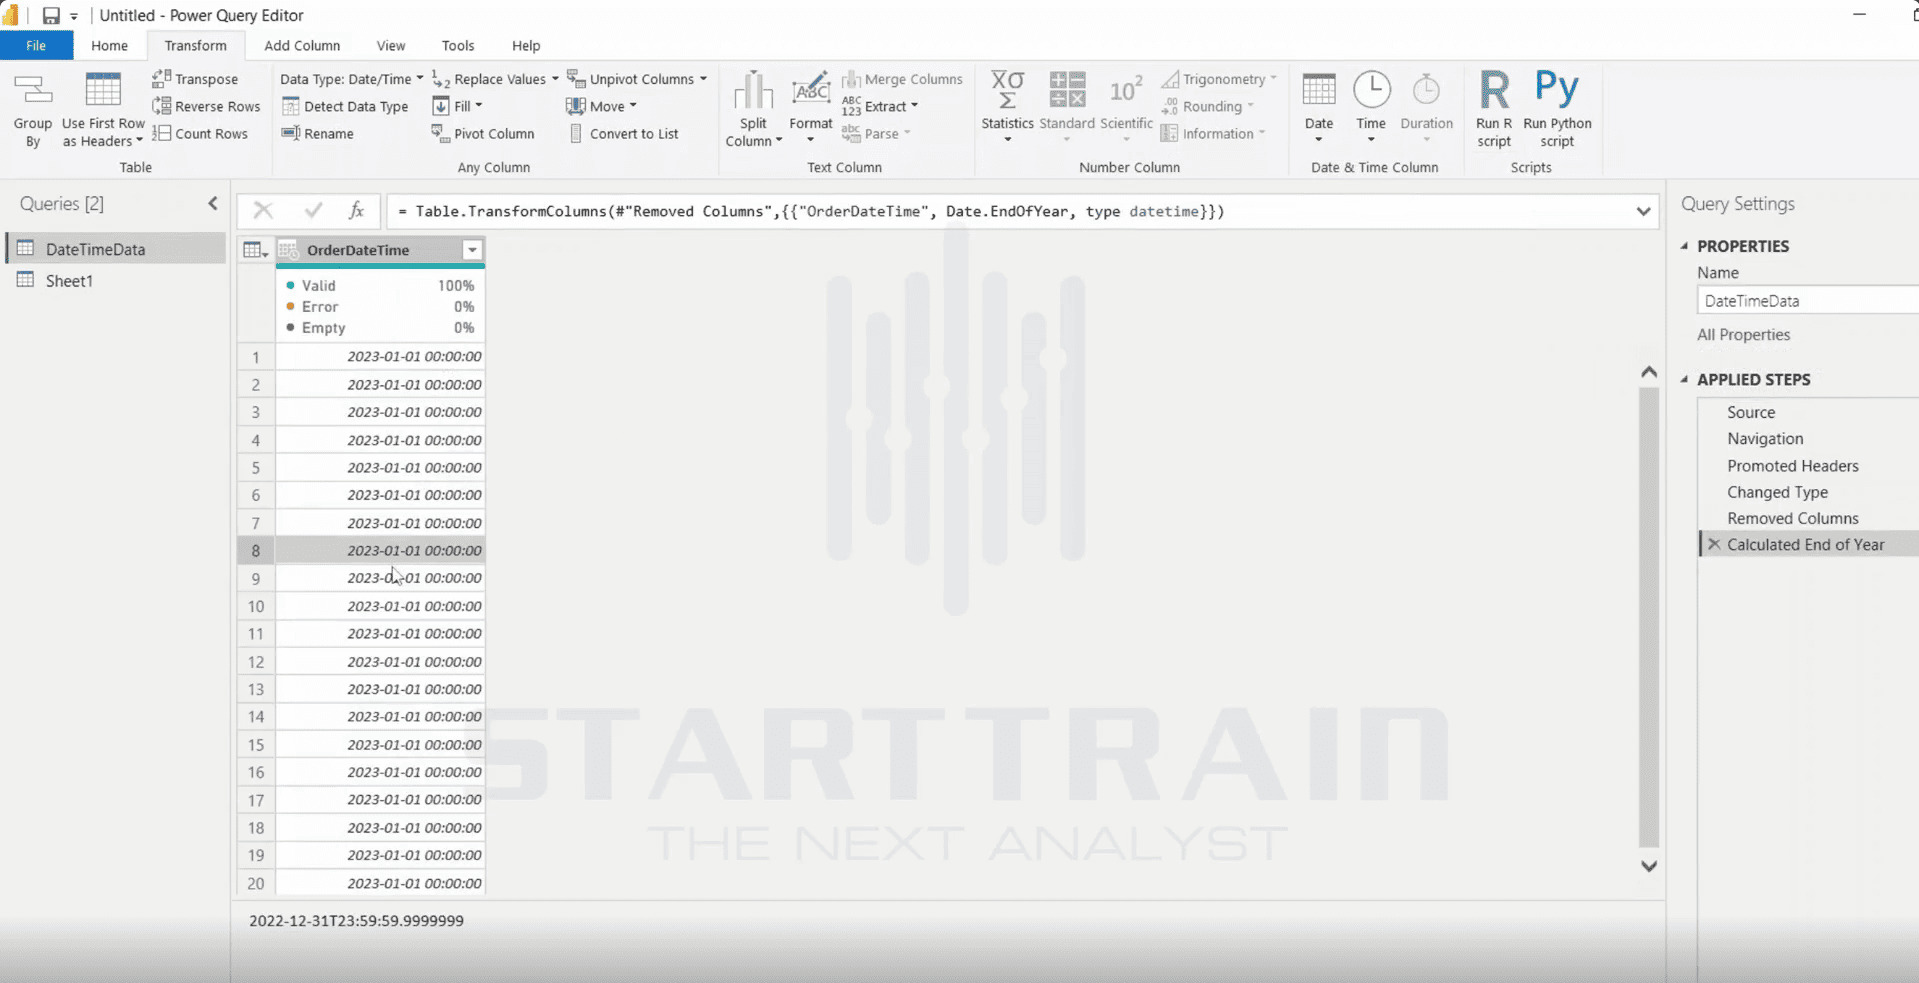Image resolution: width=1919 pixels, height=983 pixels.
Task: Click Use First Row as Headers
Action: 103,110
